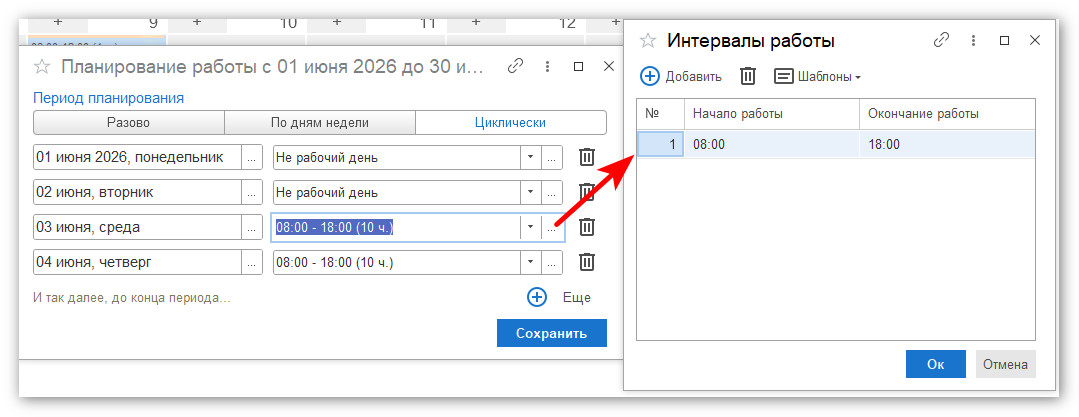Screen dimensions: 1079x417
Task: Expand the dropdown for 04 июня, четверг
Action: click(531, 262)
